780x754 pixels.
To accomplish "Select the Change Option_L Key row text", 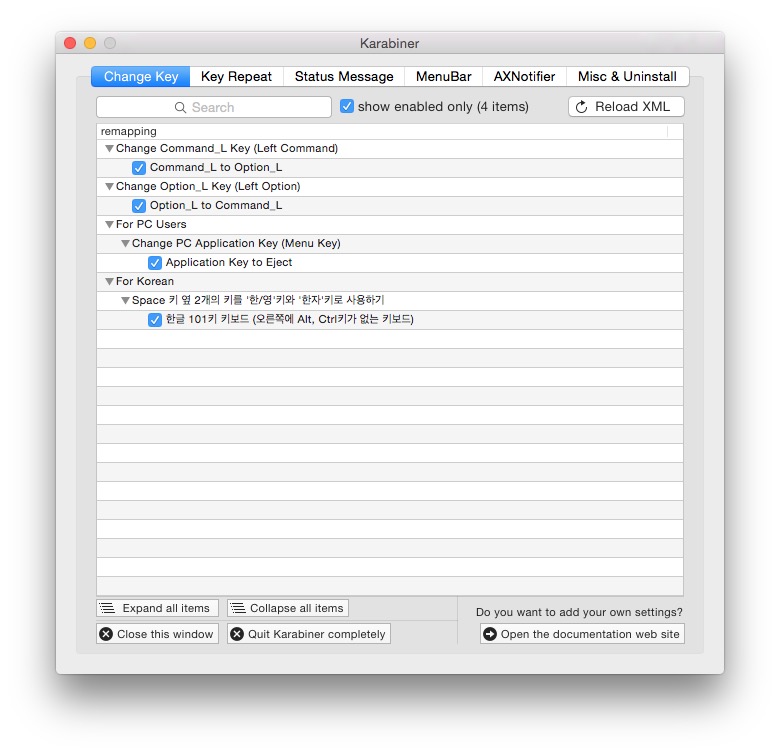I will (208, 186).
